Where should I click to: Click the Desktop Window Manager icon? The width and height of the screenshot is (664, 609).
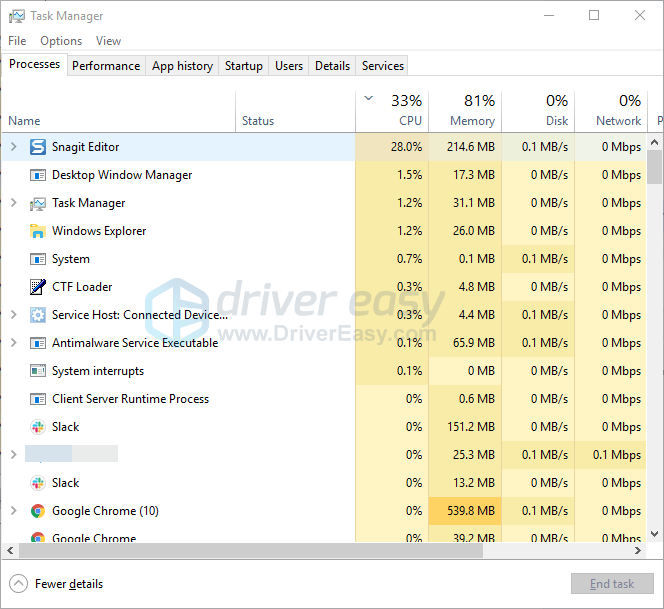coord(38,175)
